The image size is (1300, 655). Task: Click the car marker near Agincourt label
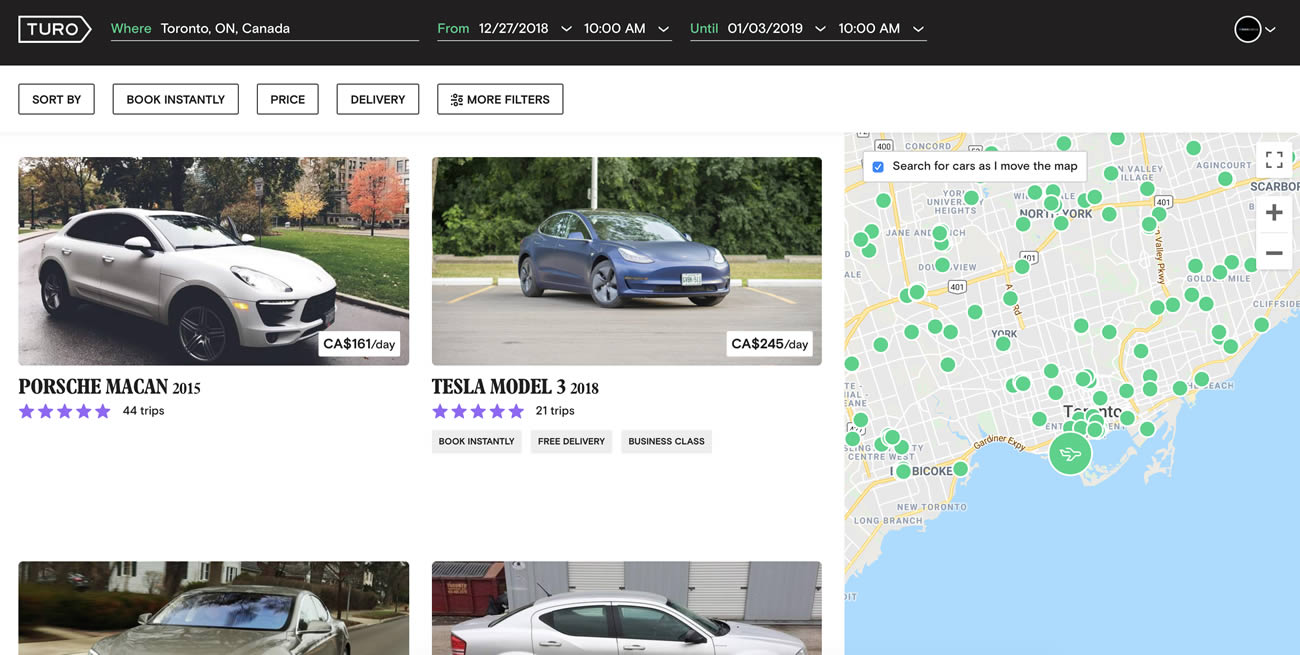coord(1225,179)
